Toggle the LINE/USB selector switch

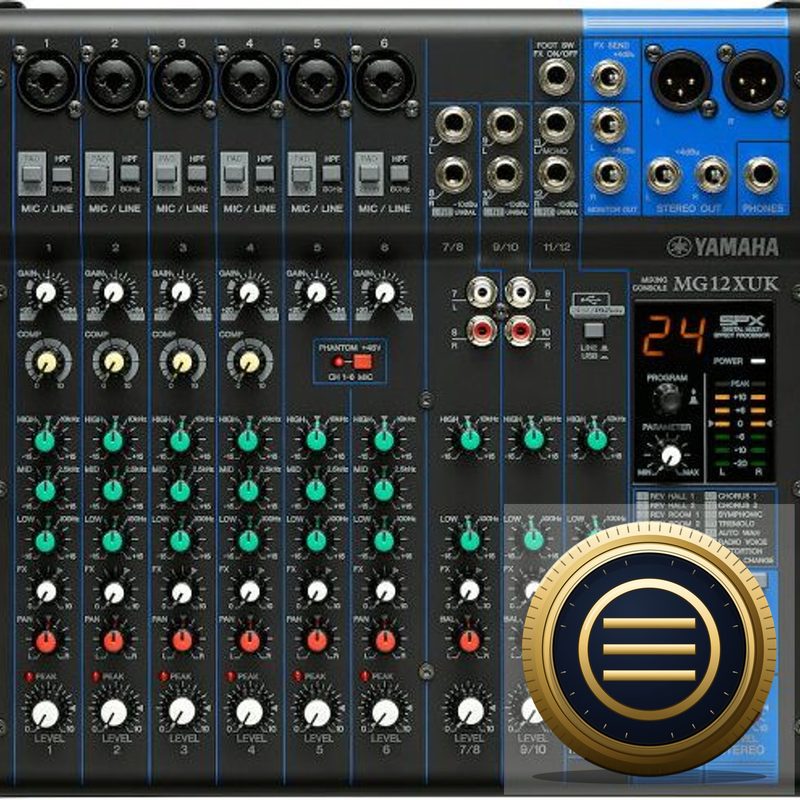pyautogui.click(x=593, y=330)
